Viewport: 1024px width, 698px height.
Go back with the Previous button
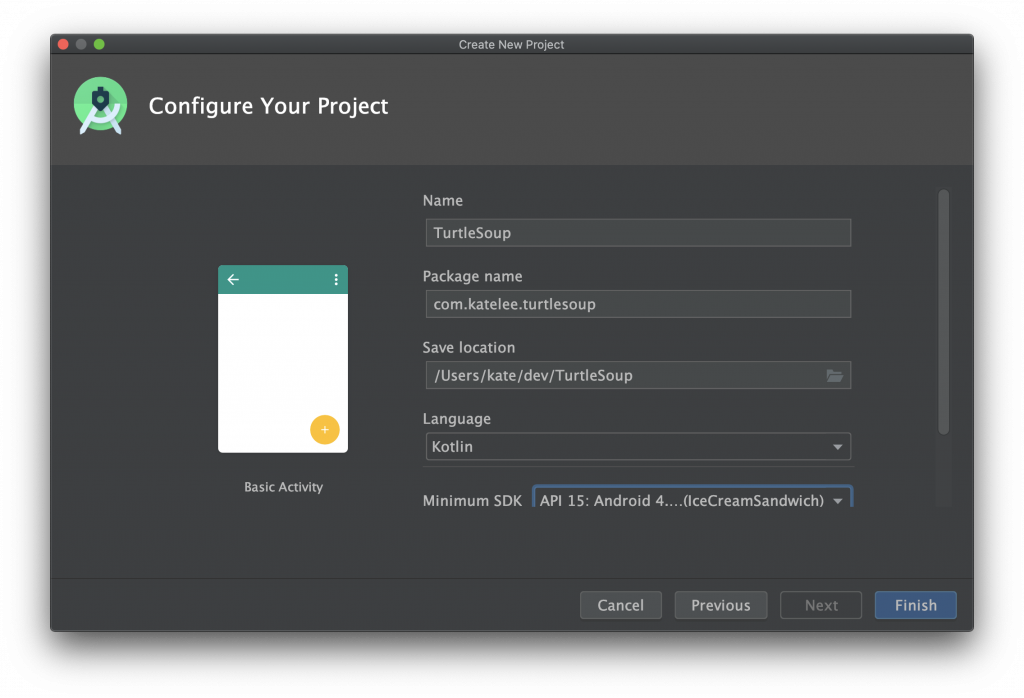pyautogui.click(x=720, y=605)
